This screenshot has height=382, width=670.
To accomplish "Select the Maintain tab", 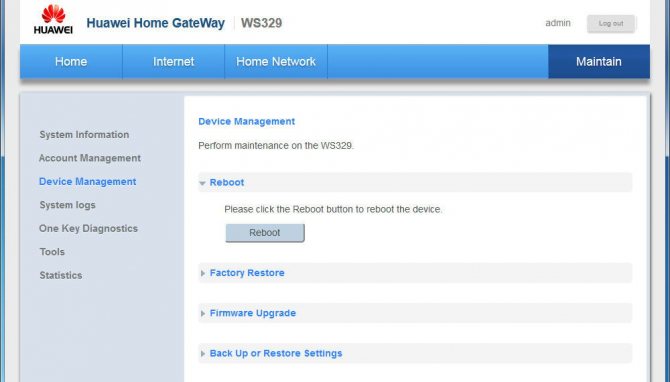I will point(599,62).
